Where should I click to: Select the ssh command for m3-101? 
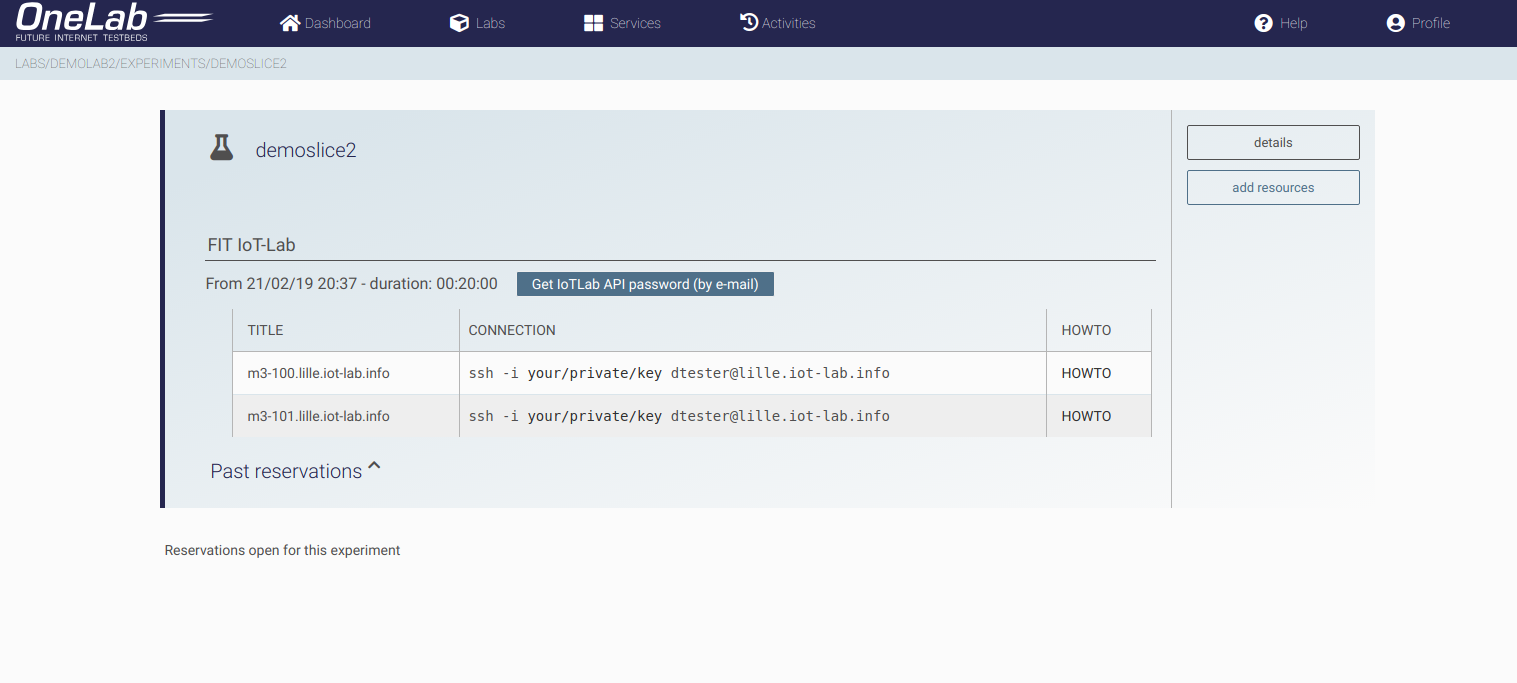coord(679,416)
